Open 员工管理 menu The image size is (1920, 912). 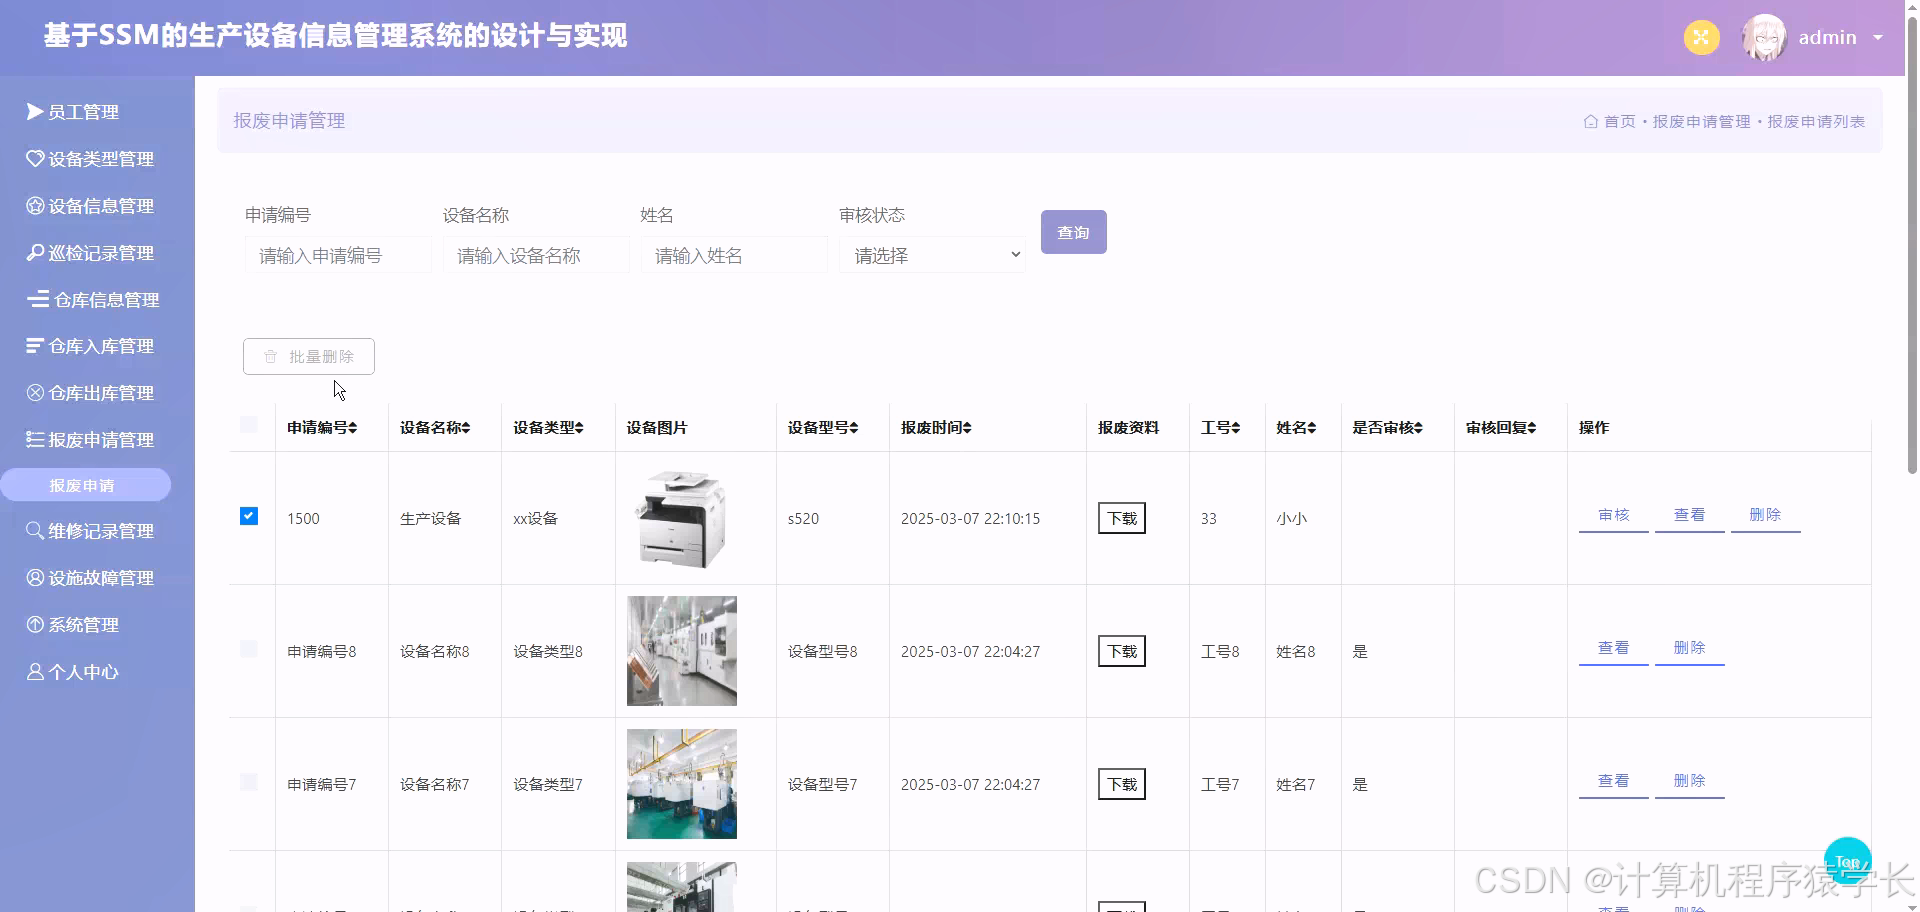pyautogui.click(x=84, y=112)
